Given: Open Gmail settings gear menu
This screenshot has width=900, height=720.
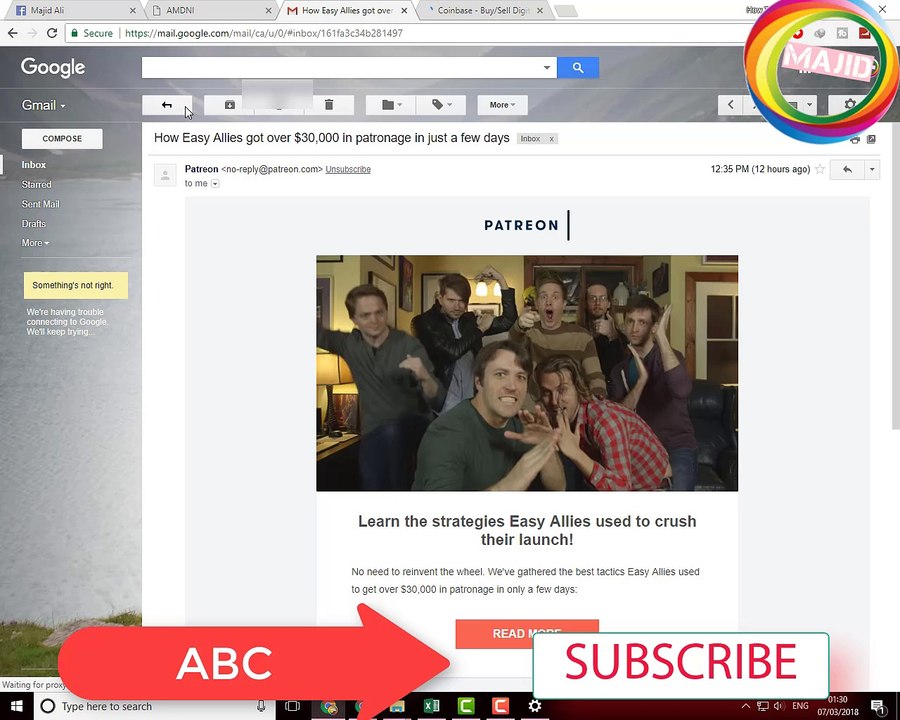Looking at the screenshot, I should [x=850, y=105].
